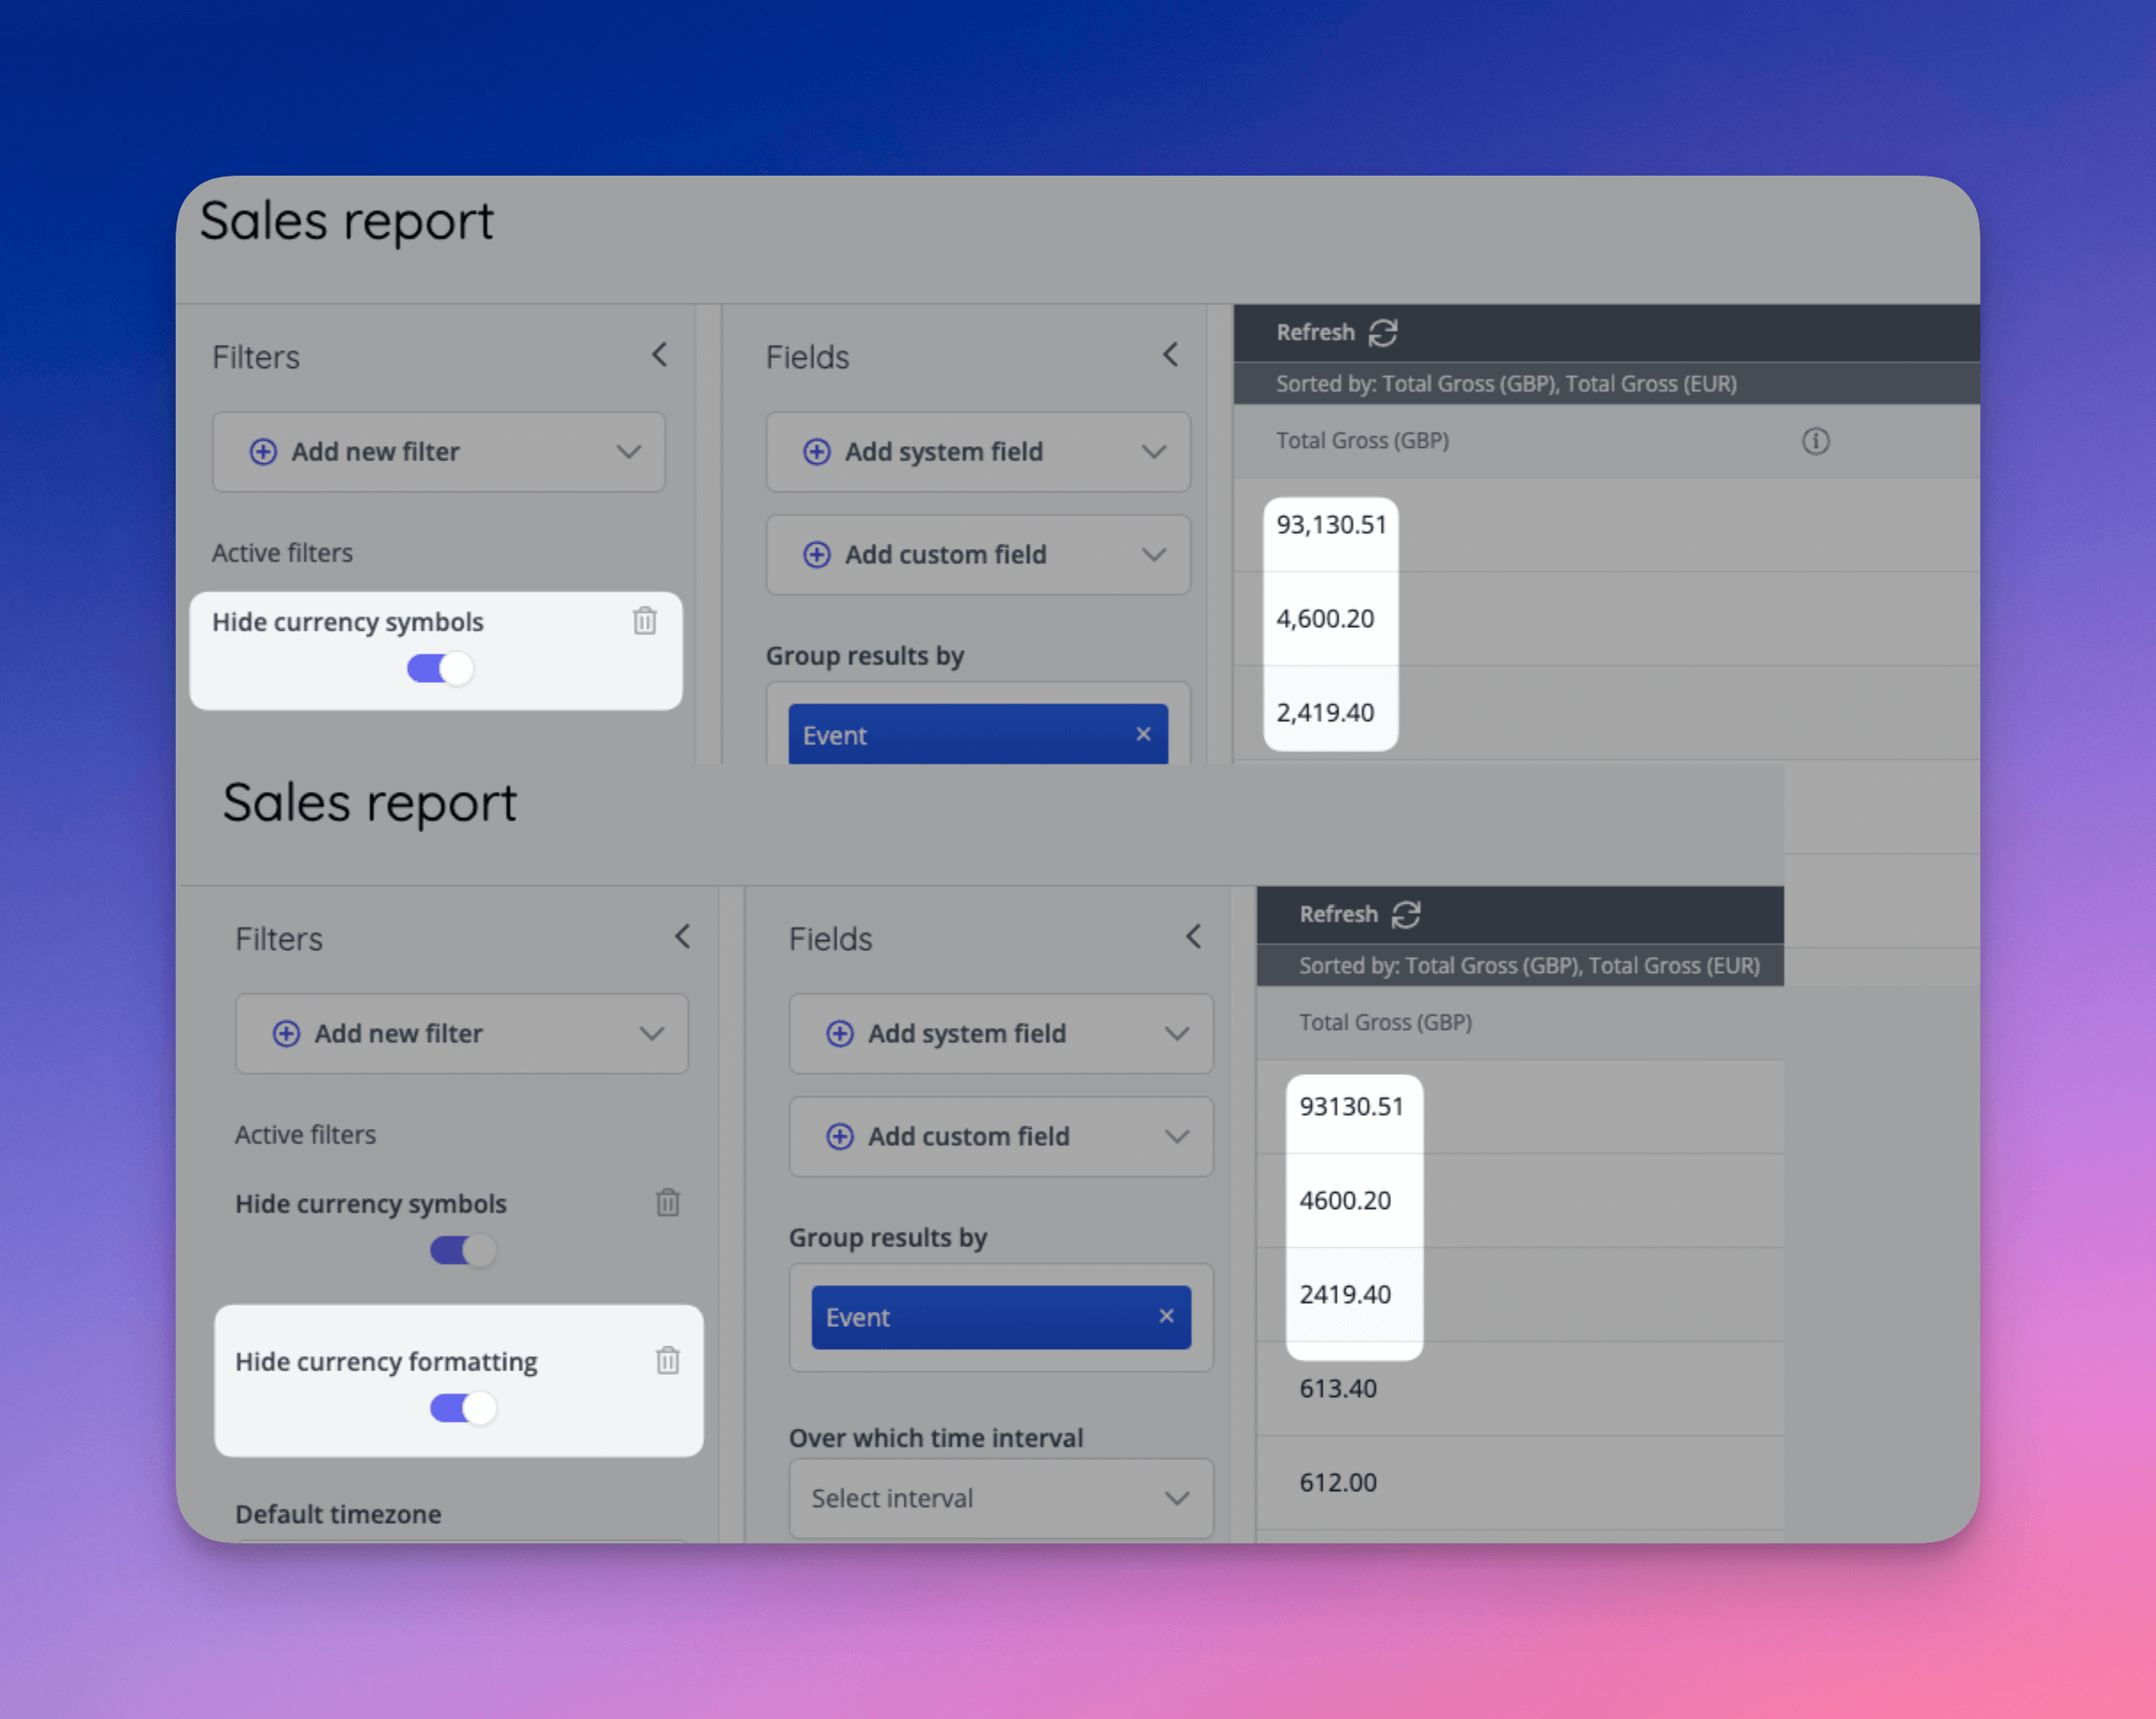Click the plus icon on Add custom field
The height and width of the screenshot is (1719, 2156).
pyautogui.click(x=816, y=554)
